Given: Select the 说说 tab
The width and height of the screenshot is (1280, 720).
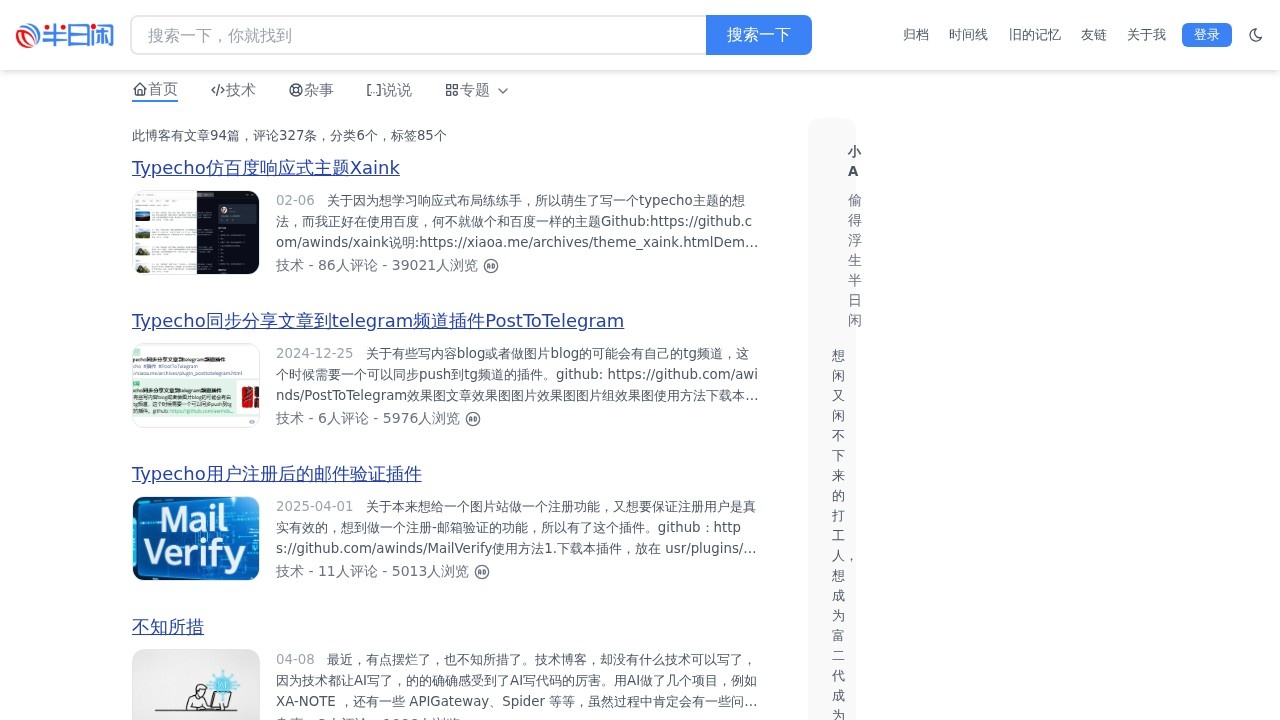Looking at the screenshot, I should click(x=389, y=90).
